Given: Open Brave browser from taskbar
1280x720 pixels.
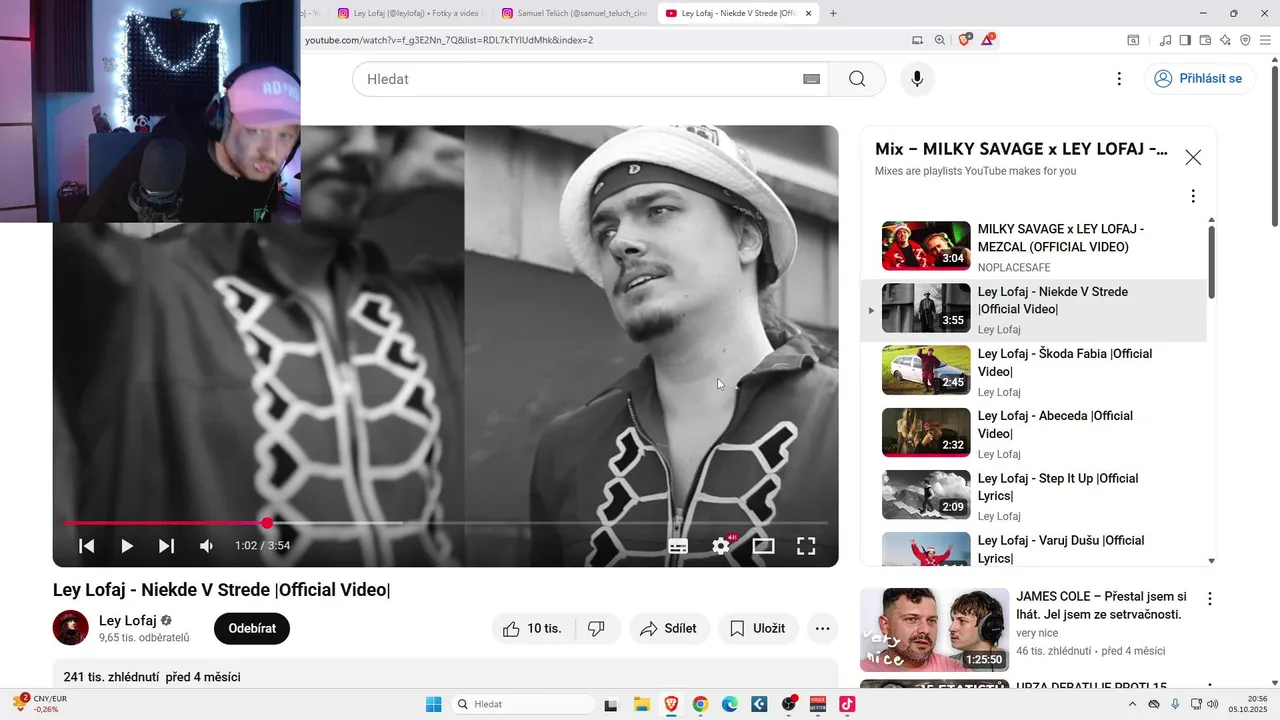Looking at the screenshot, I should click(671, 704).
